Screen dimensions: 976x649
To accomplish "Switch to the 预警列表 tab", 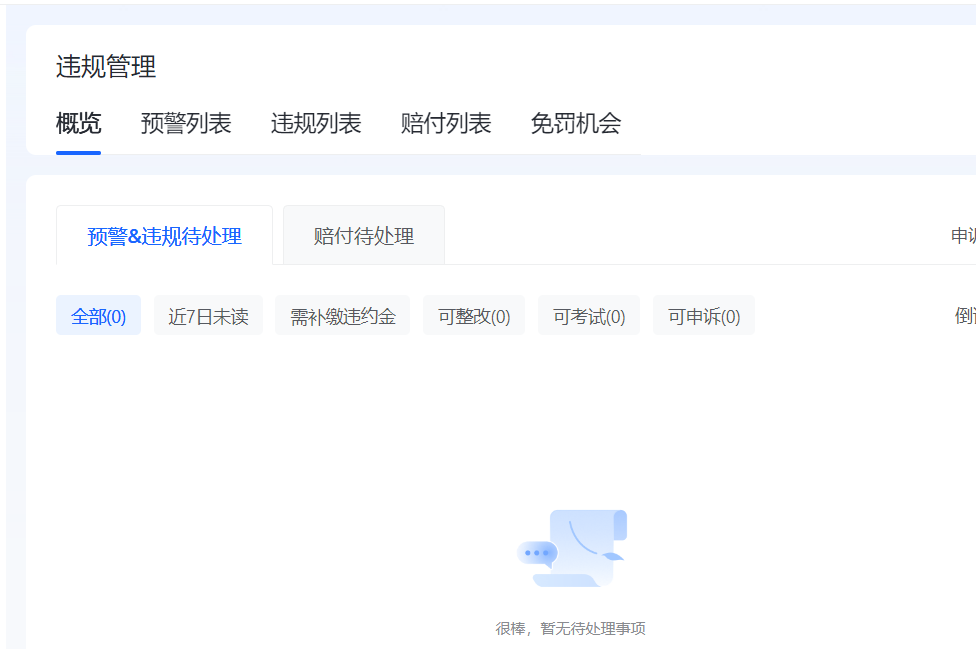I will (186, 123).
